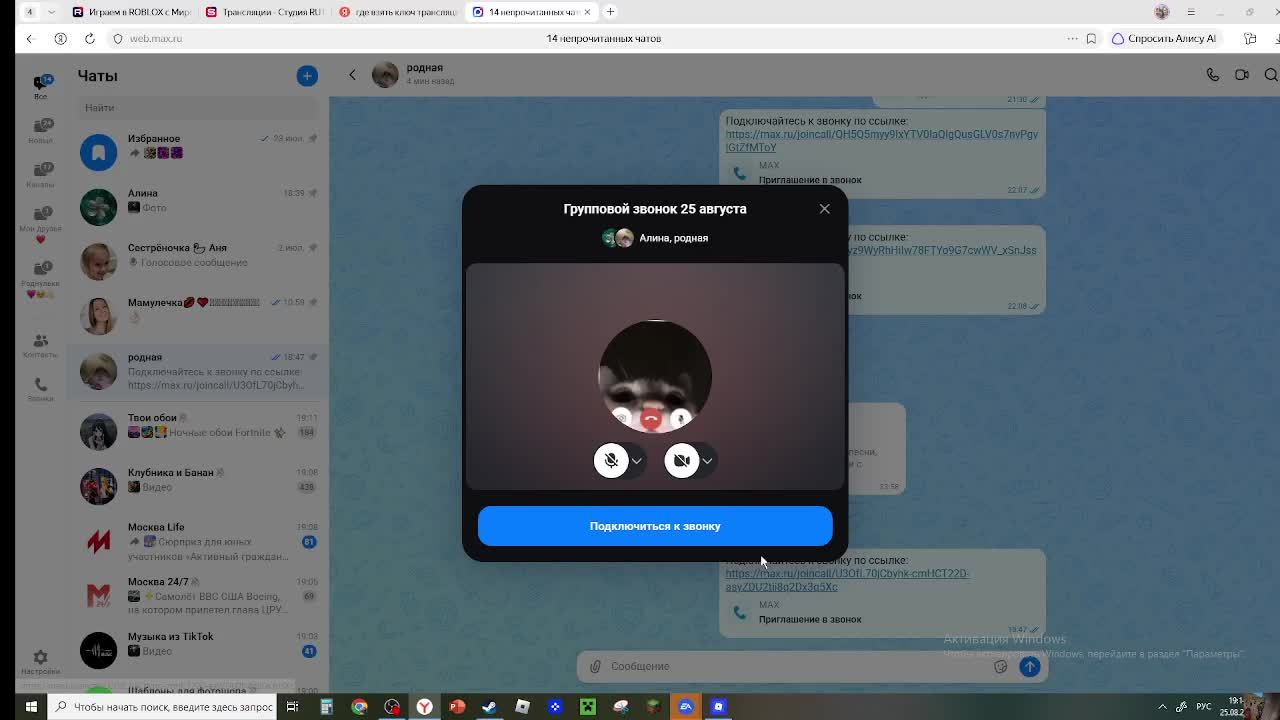Go back from the родная chat
The width and height of the screenshot is (1280, 720).
pos(352,74)
